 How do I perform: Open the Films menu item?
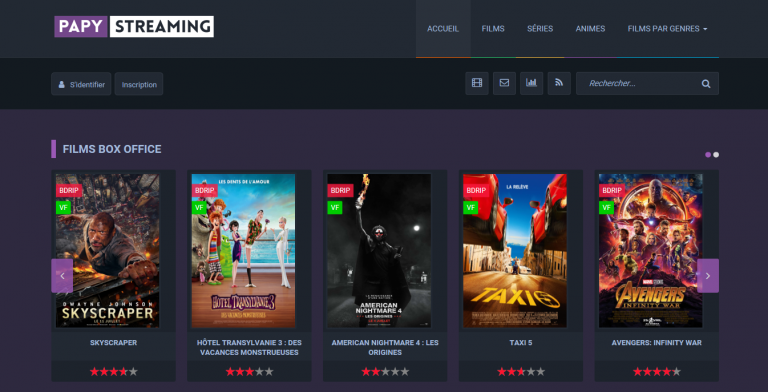[493, 29]
